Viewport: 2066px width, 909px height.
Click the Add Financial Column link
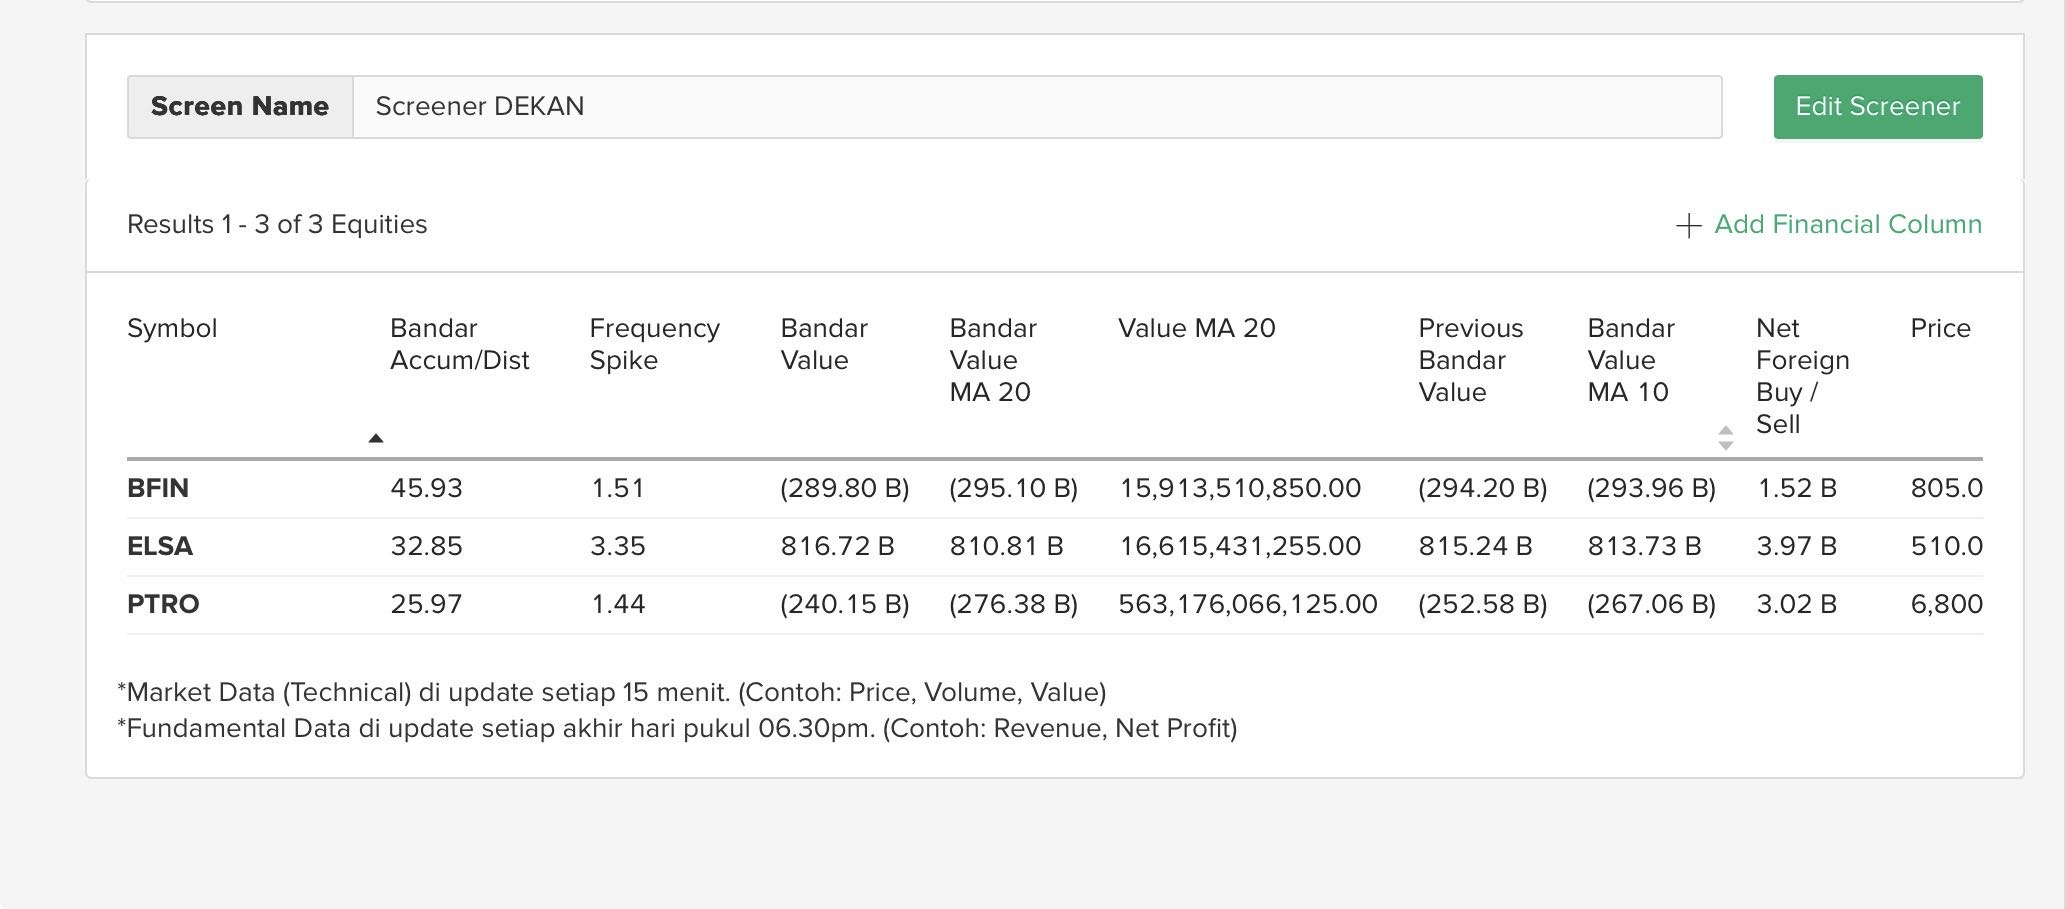click(1847, 224)
